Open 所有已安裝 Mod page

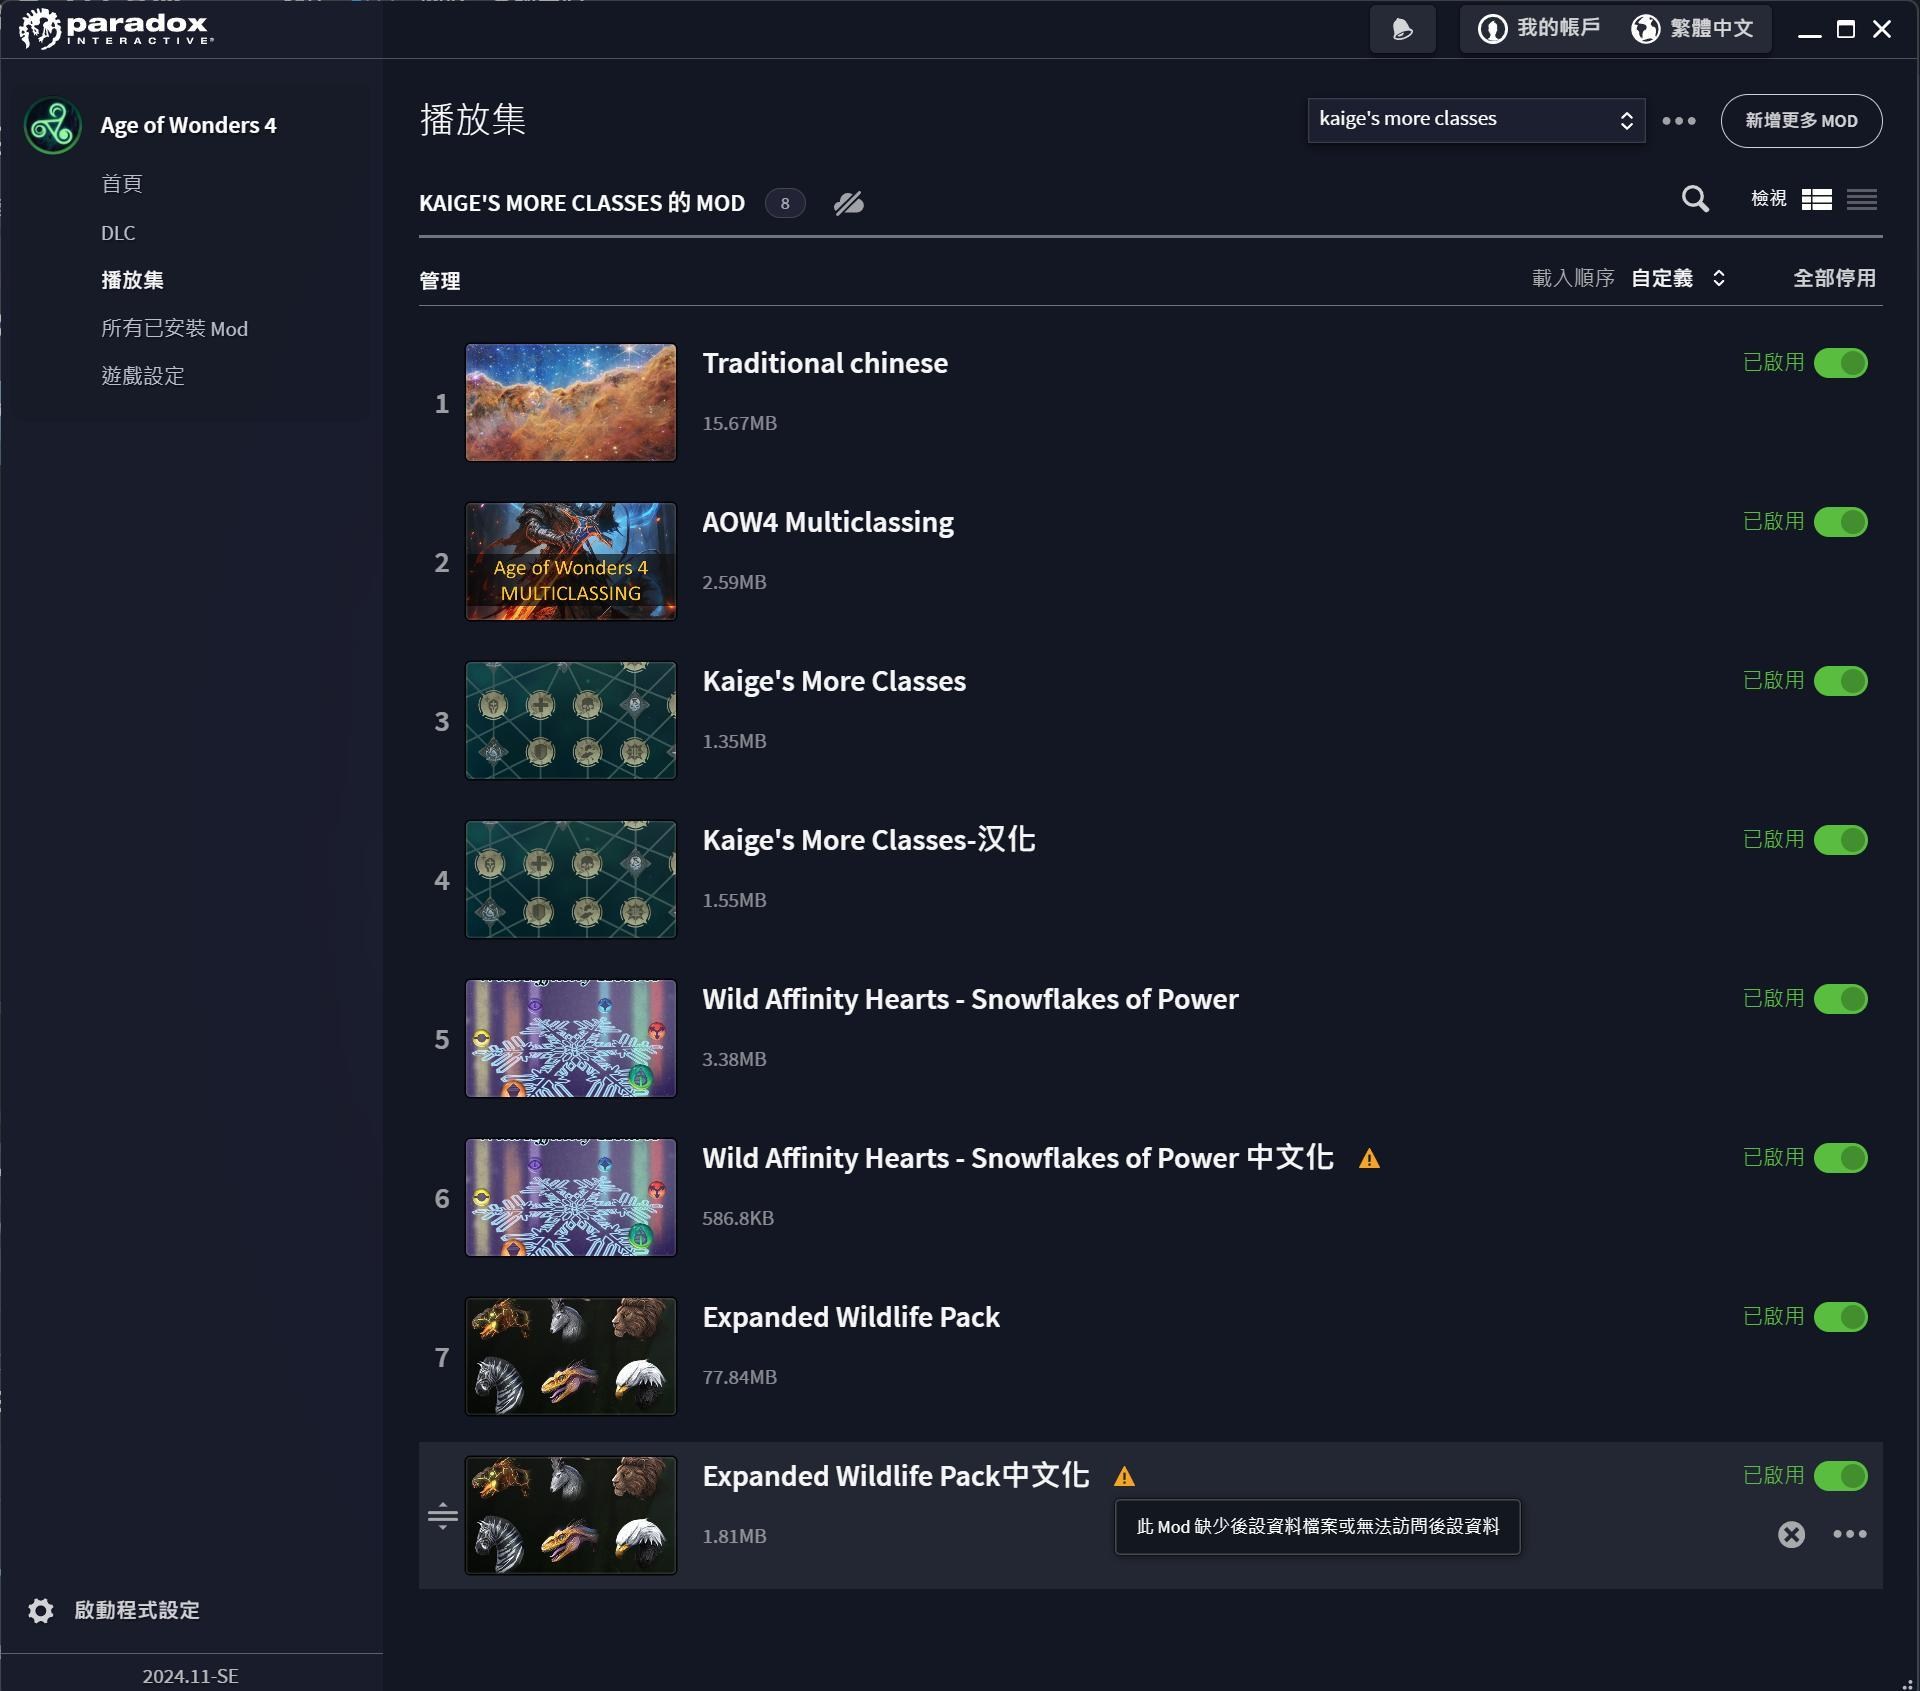[x=174, y=328]
